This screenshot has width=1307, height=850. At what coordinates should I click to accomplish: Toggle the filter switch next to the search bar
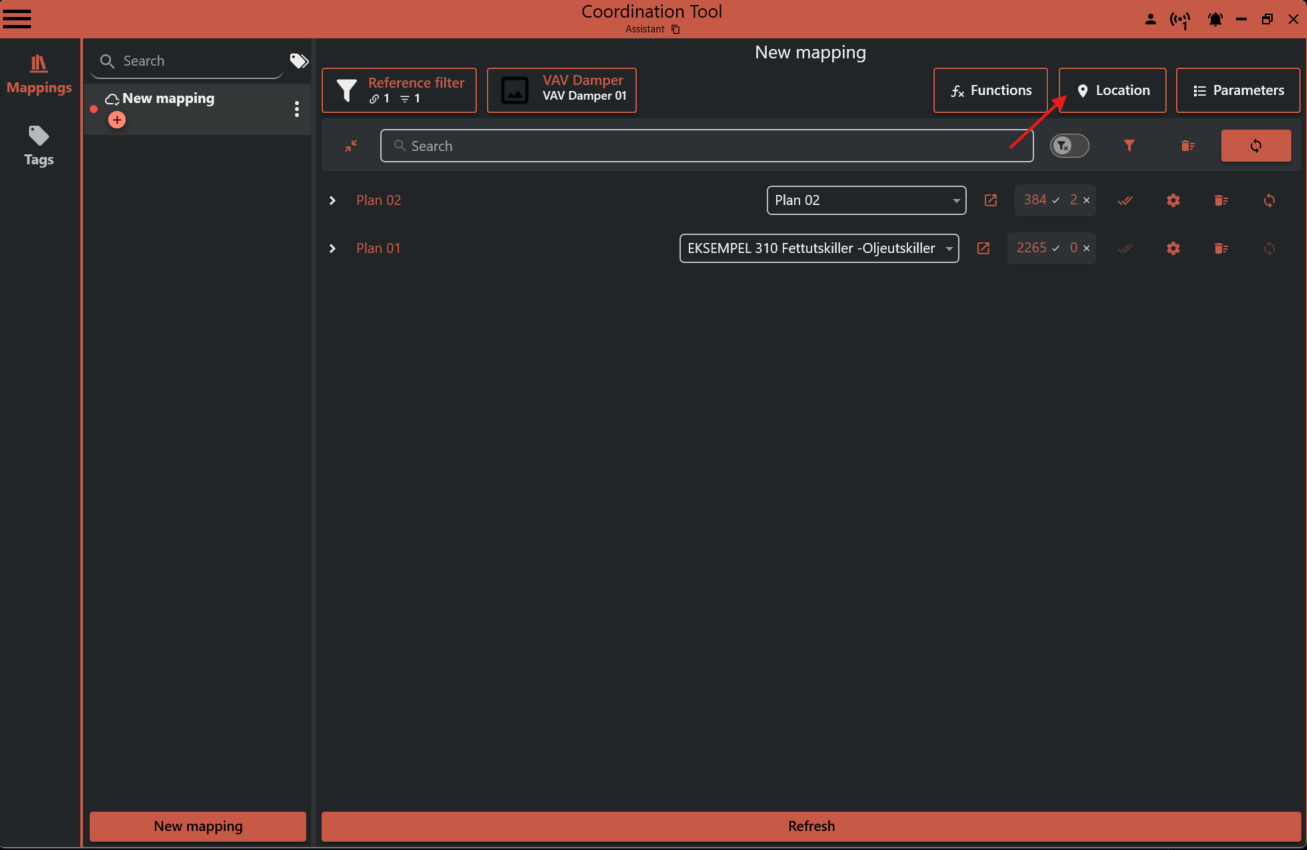(1069, 145)
